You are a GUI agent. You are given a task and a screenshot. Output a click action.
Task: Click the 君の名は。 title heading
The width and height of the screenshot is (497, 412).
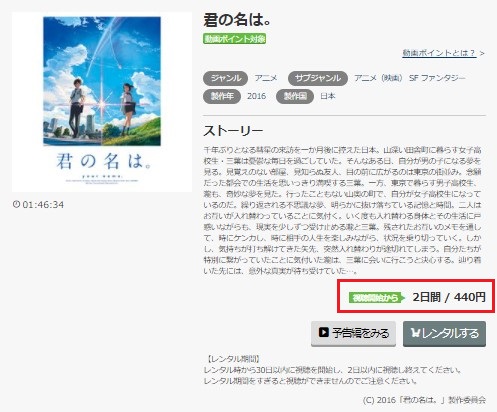click(237, 20)
